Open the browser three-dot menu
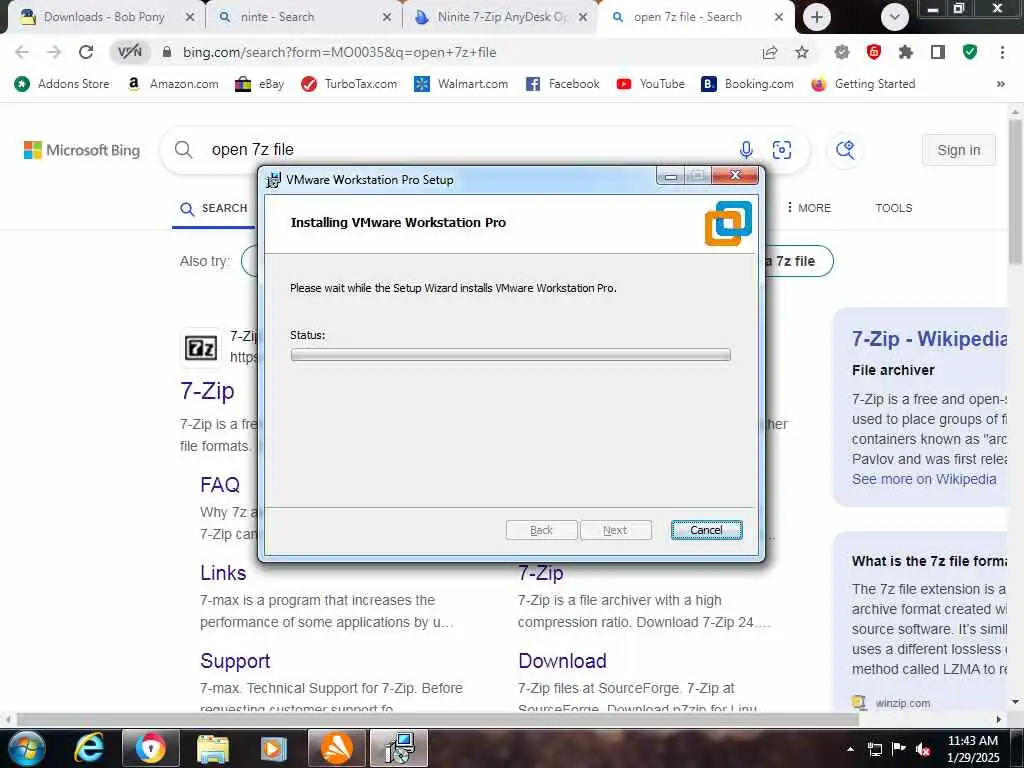 point(1002,52)
